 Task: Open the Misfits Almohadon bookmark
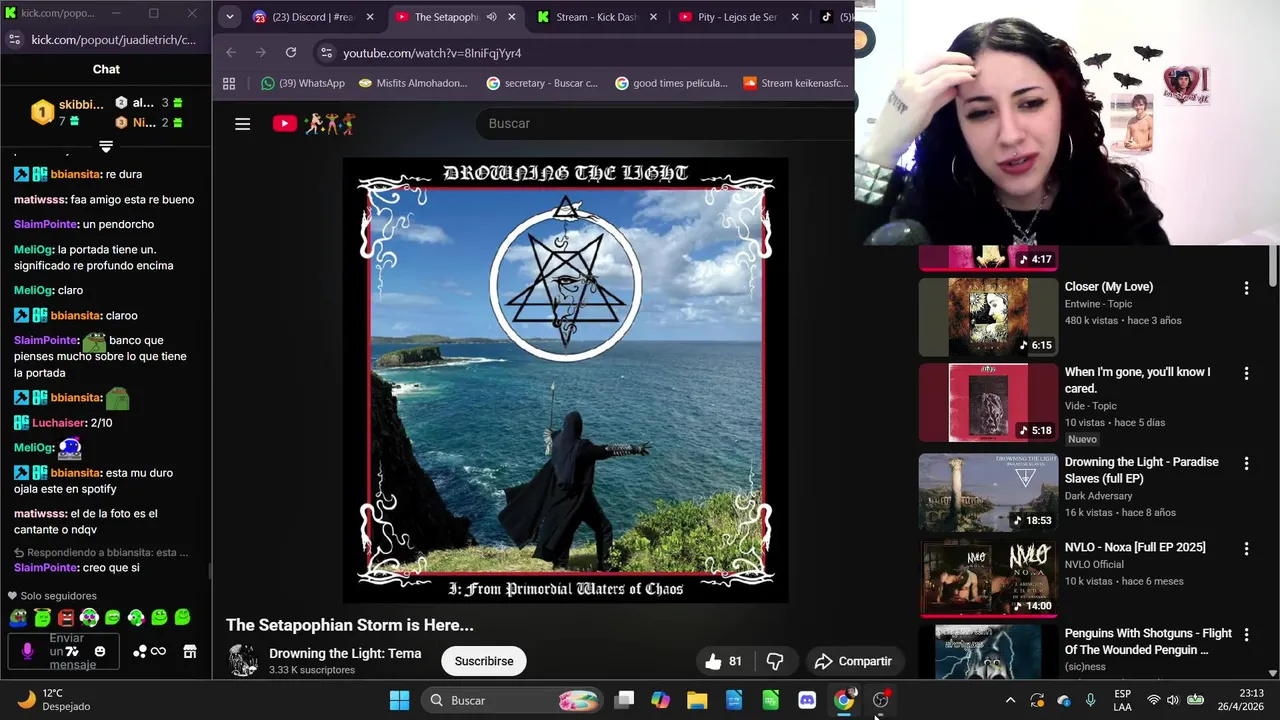[412, 83]
